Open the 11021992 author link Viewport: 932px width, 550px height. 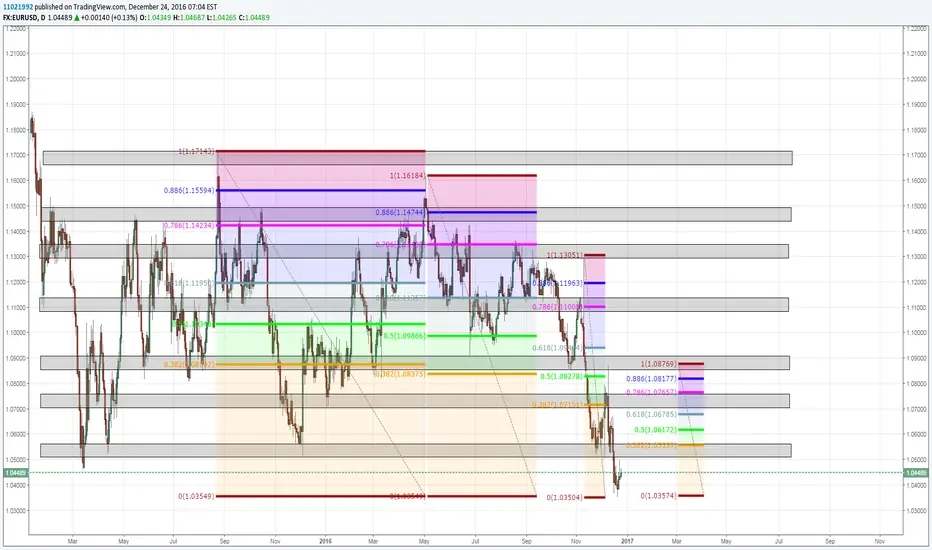(x=18, y=7)
